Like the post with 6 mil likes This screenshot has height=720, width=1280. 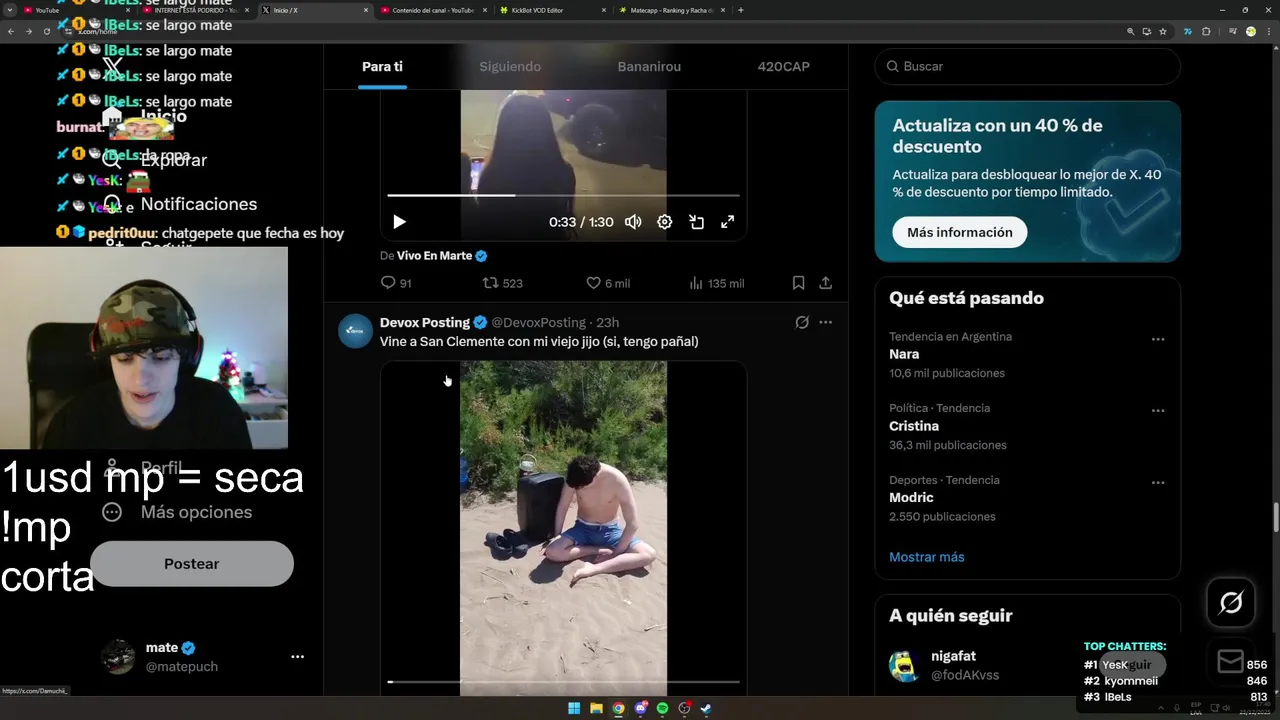(x=608, y=283)
